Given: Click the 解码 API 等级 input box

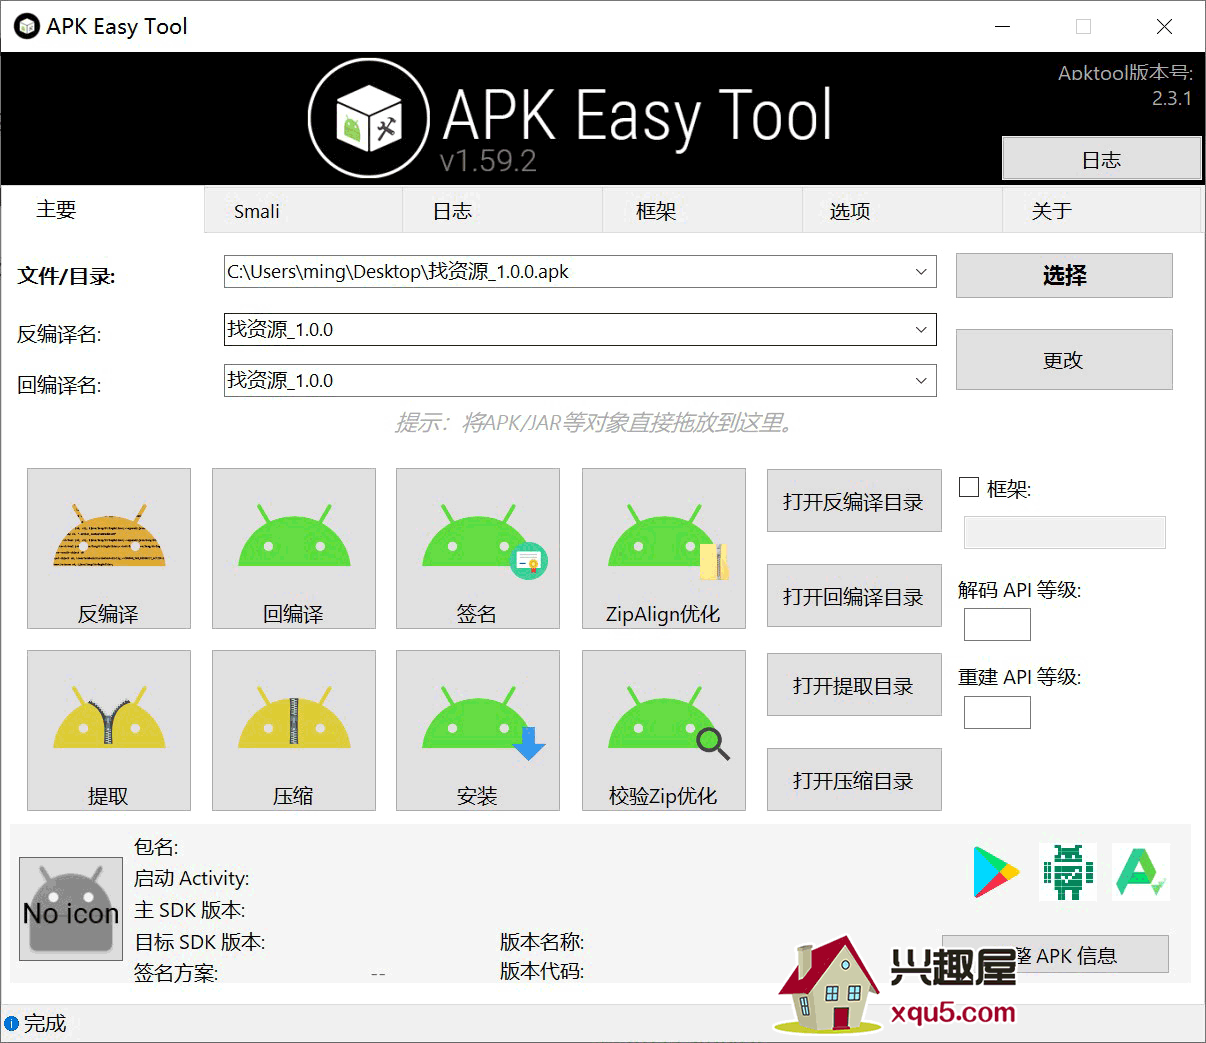Looking at the screenshot, I should [997, 624].
